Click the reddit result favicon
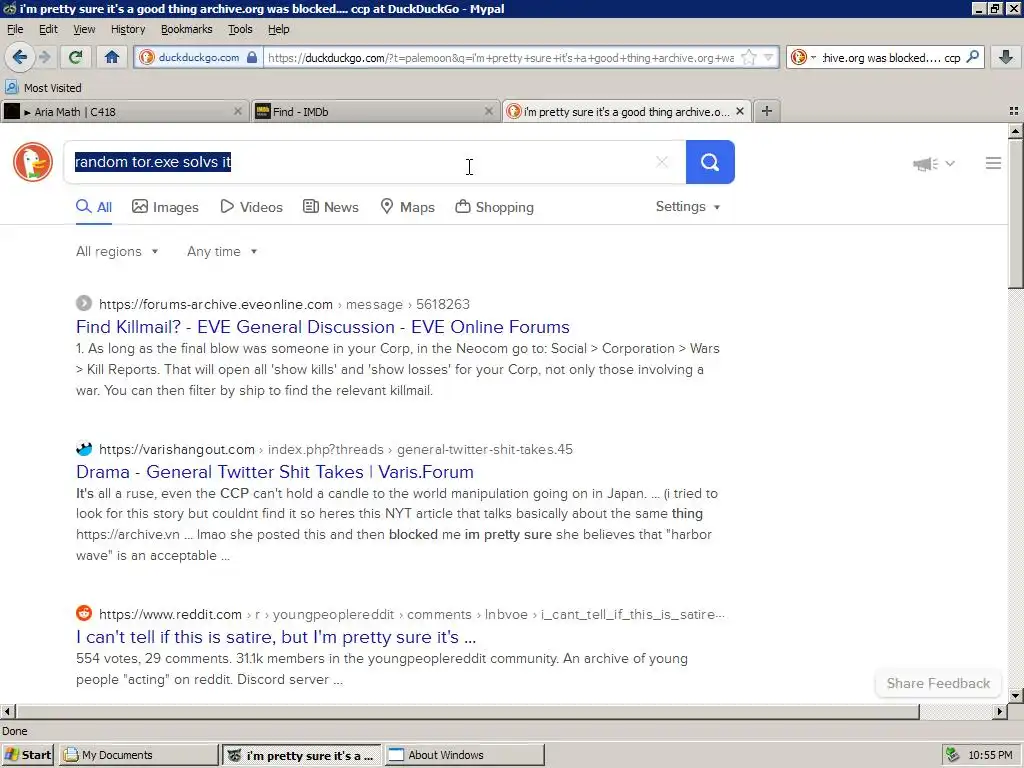 coord(84,614)
